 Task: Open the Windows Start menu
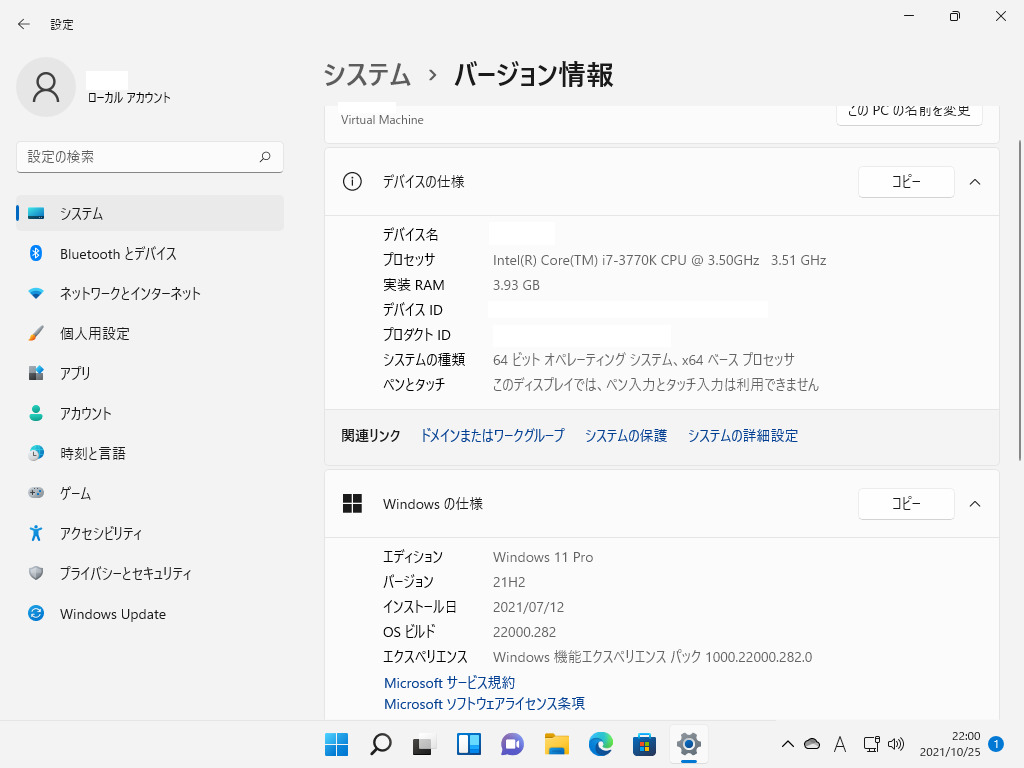[x=336, y=744]
